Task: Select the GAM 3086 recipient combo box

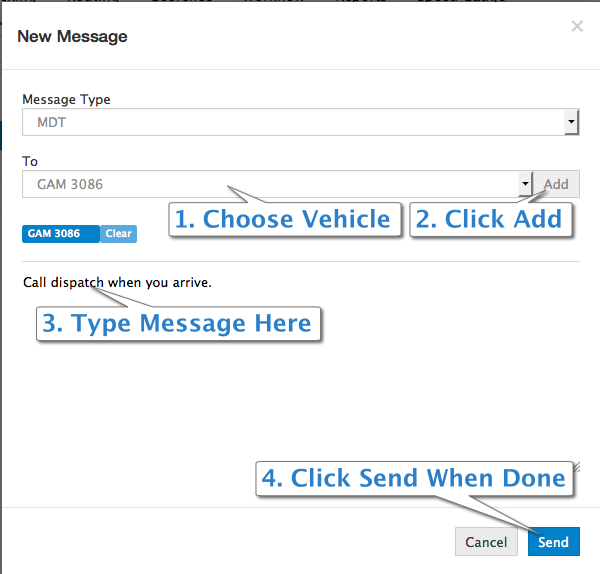Action: point(277,184)
